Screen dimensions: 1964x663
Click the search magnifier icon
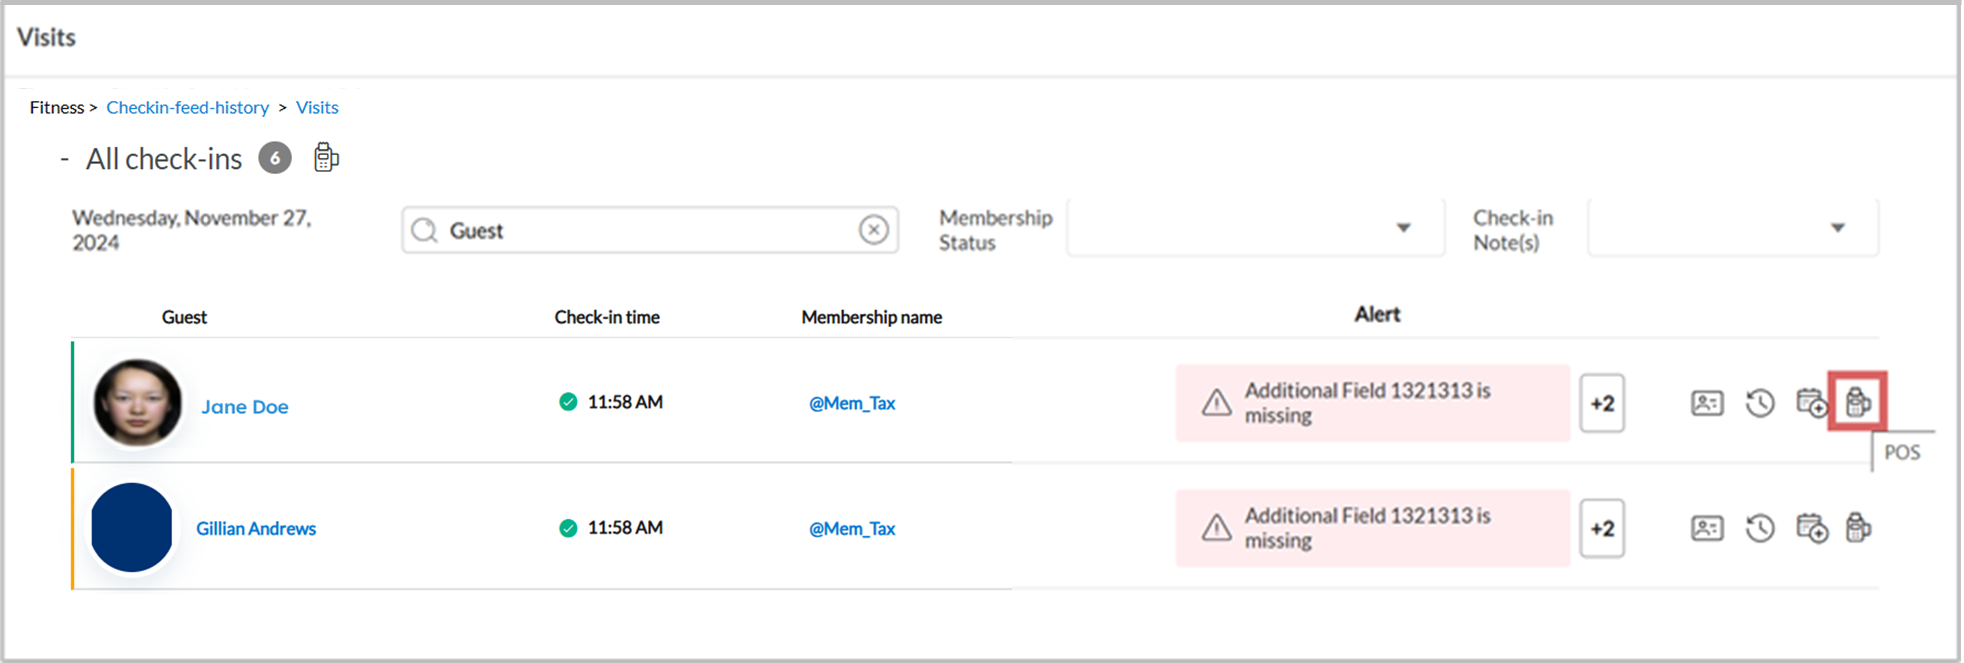click(425, 231)
